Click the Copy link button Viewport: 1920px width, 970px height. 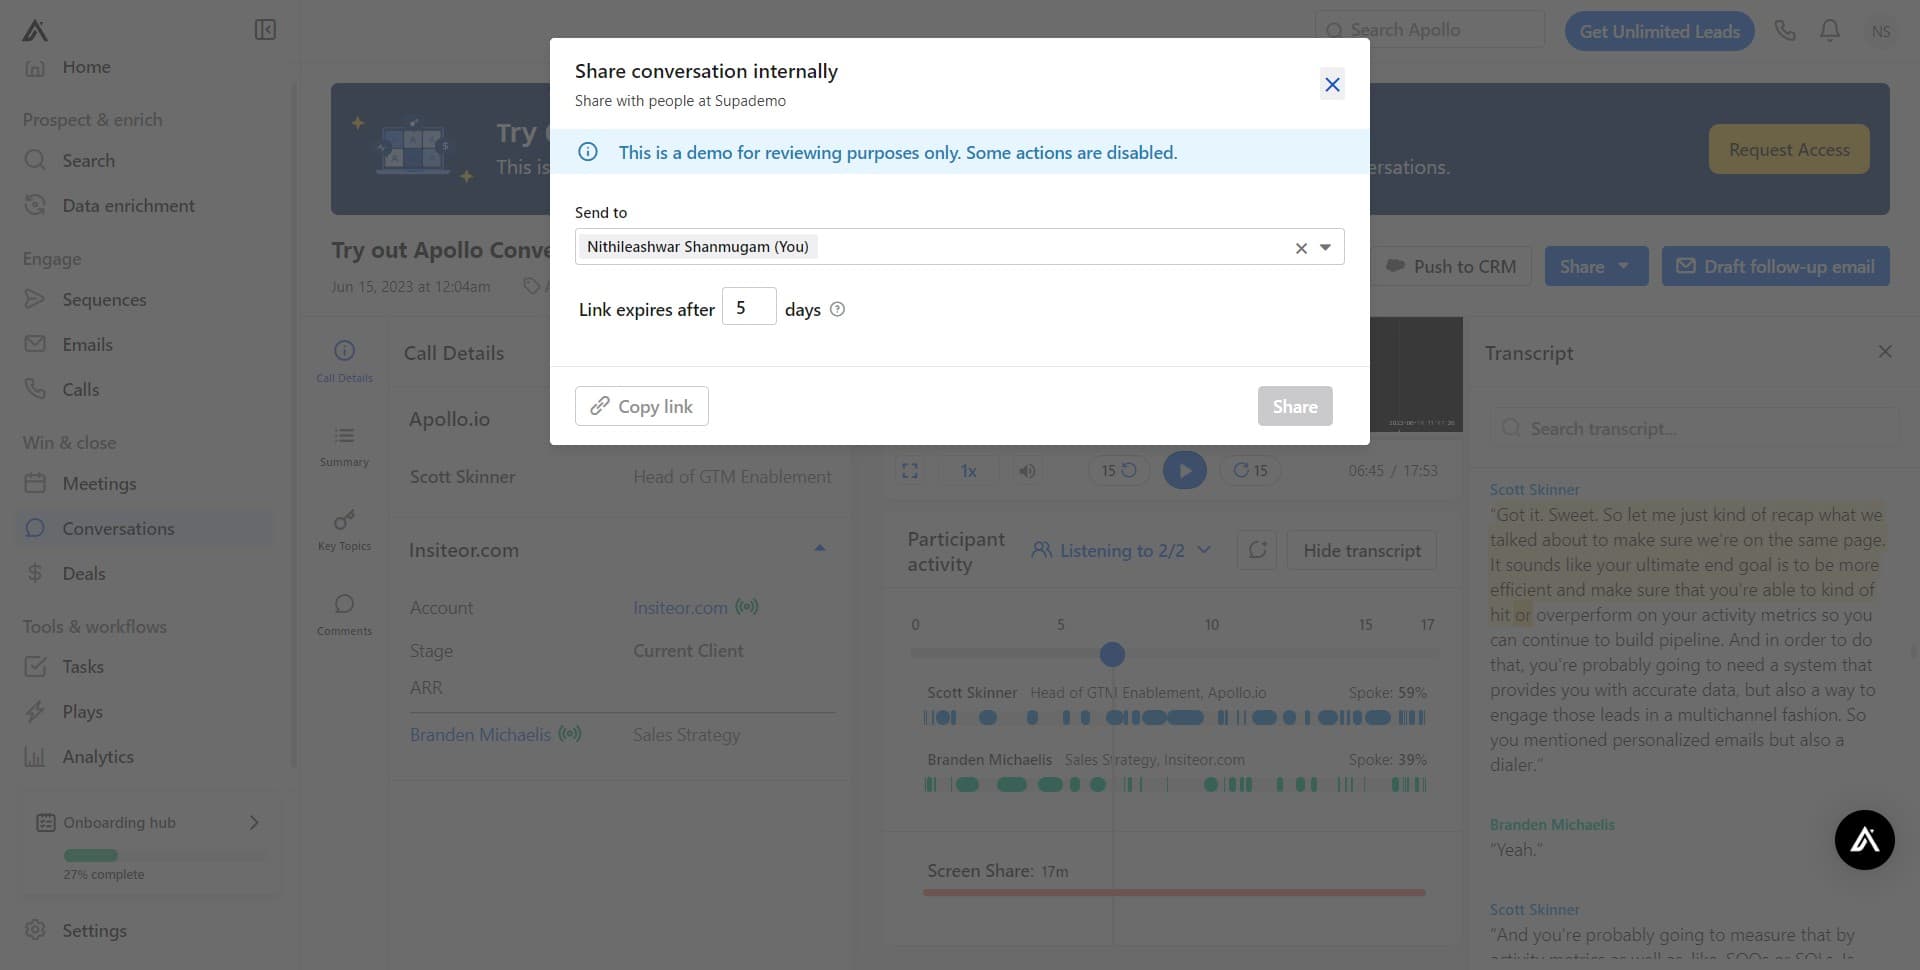[x=641, y=406]
